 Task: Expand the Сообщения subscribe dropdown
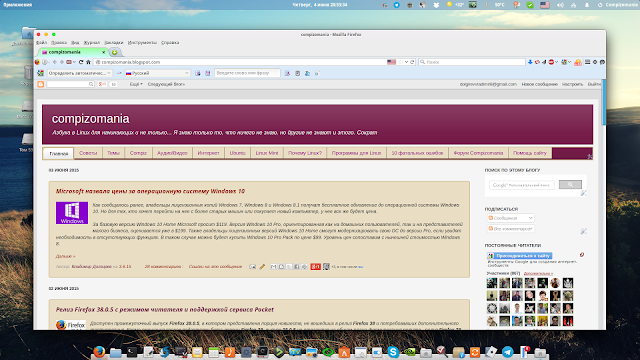click(511, 218)
